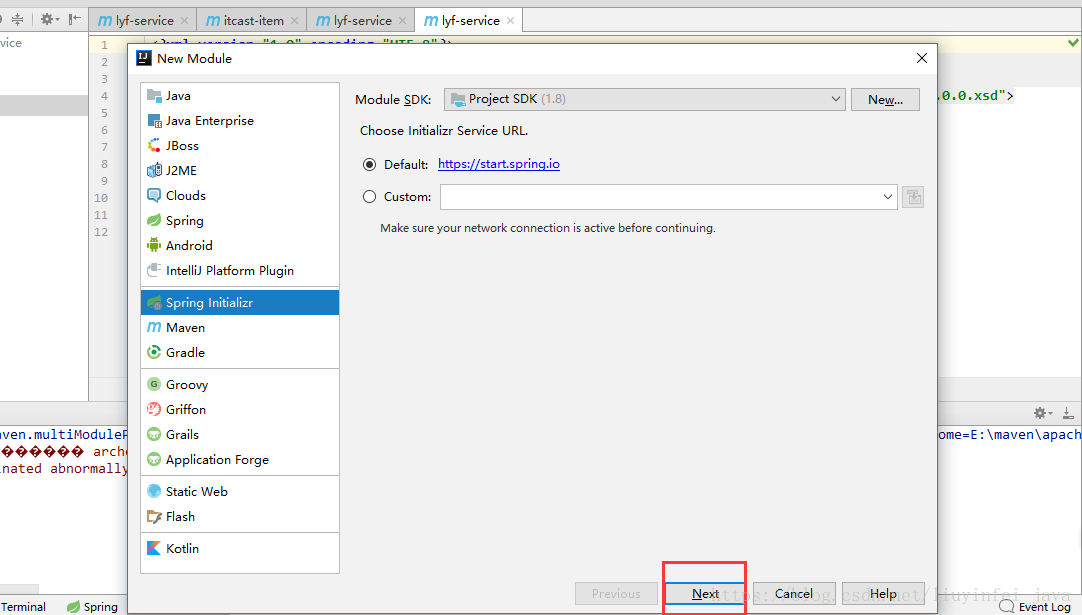Select Spring Initializr module type
Viewport: 1082px width, 615px height.
point(239,302)
